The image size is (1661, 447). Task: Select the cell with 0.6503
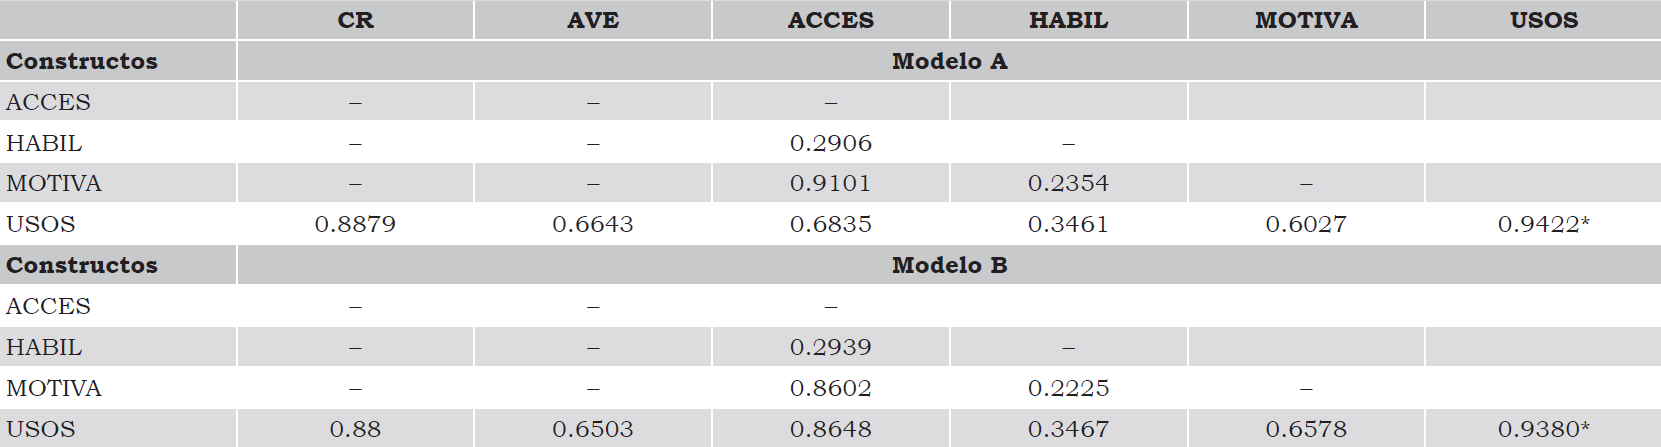[x=593, y=429]
